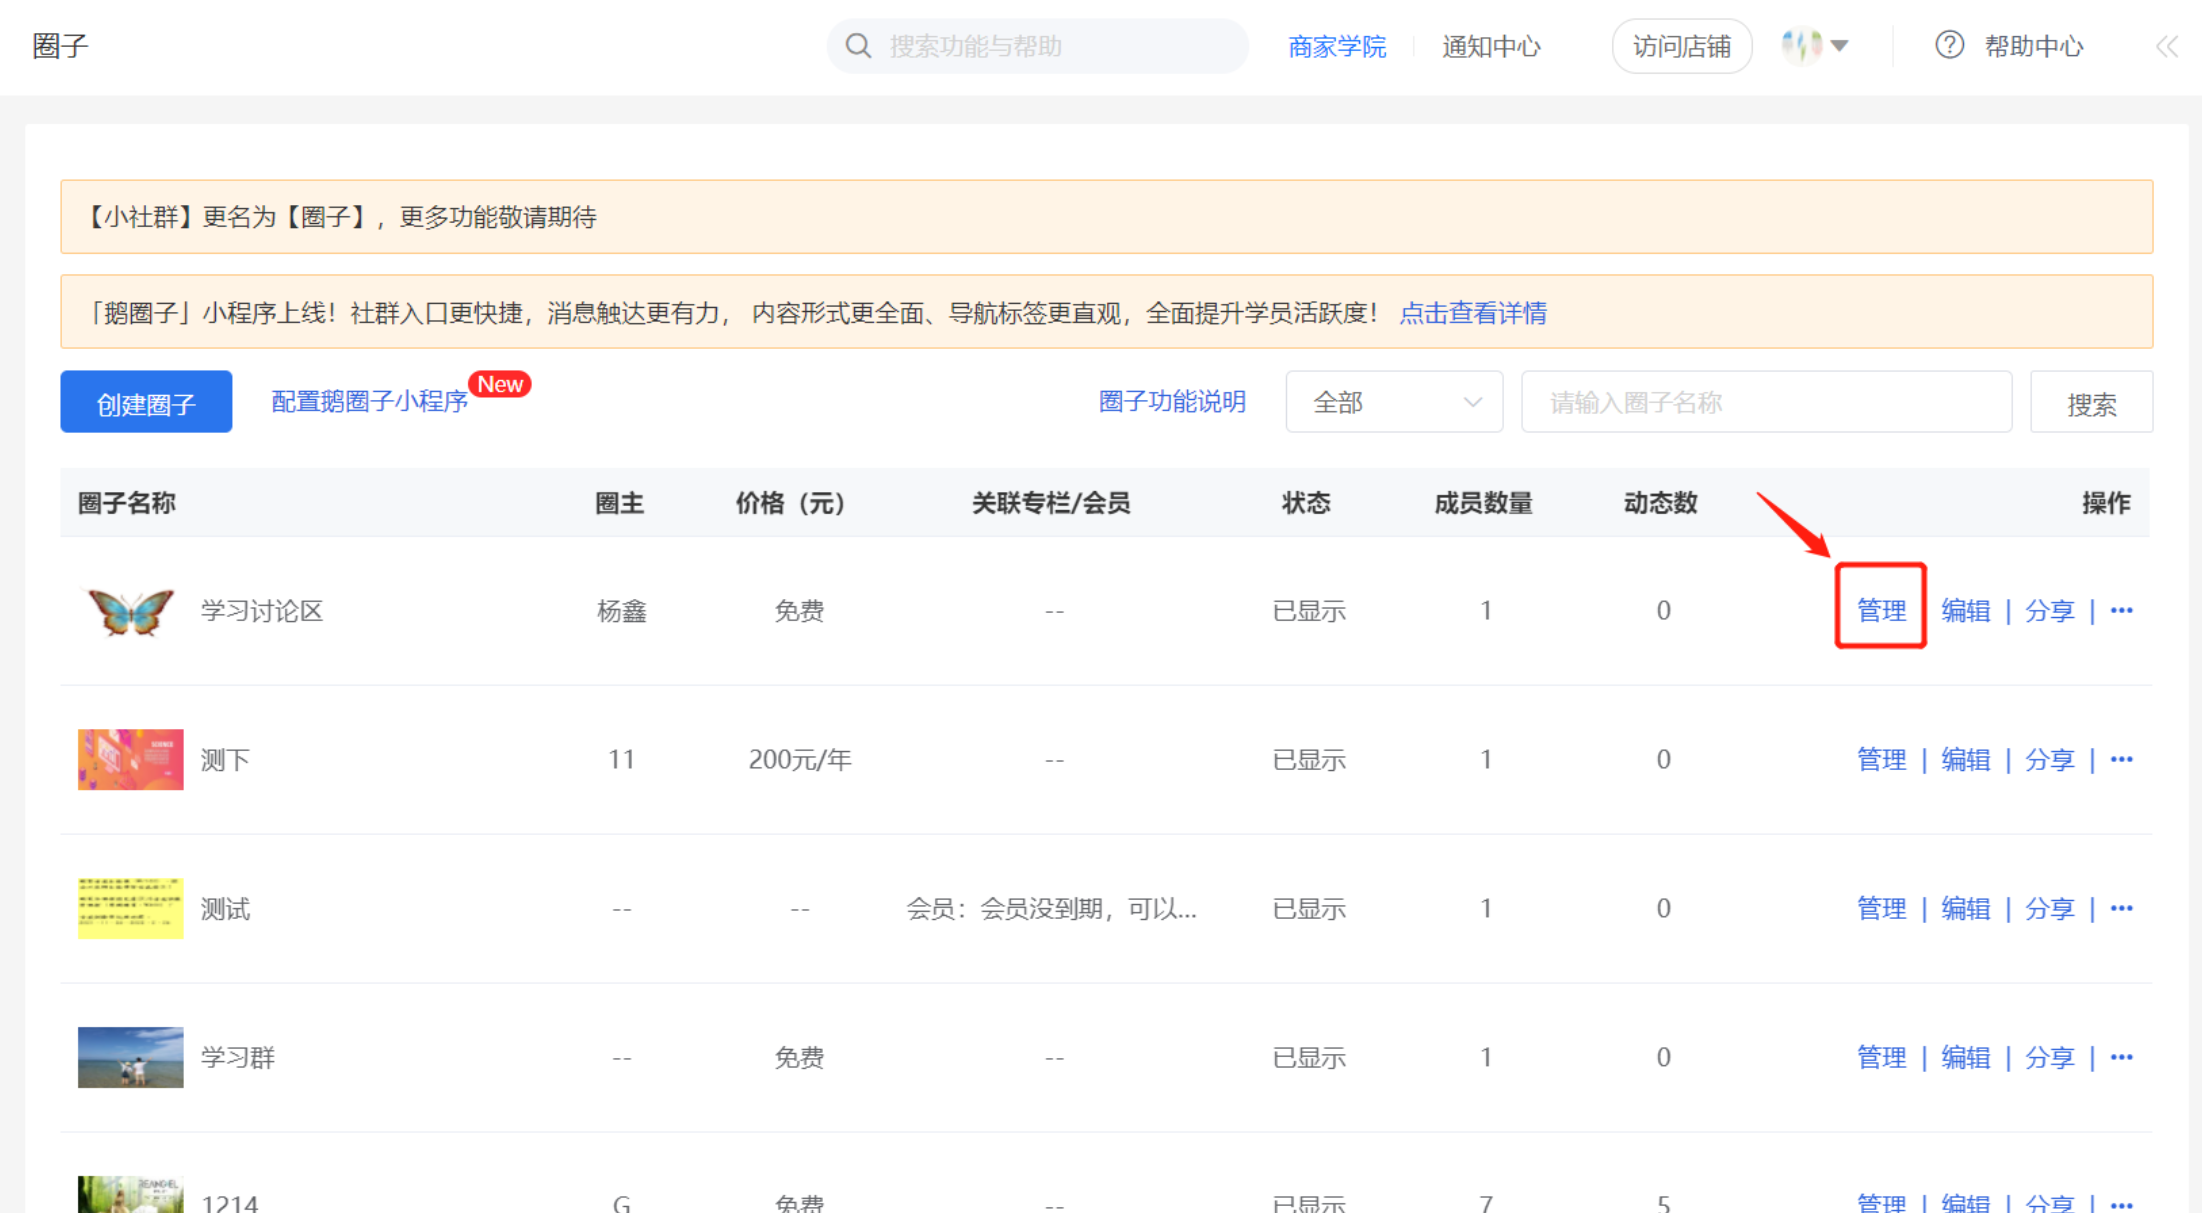Screen dimensions: 2202x1213
Task: Click 分享 for 测下 circle
Action: pos(2049,760)
